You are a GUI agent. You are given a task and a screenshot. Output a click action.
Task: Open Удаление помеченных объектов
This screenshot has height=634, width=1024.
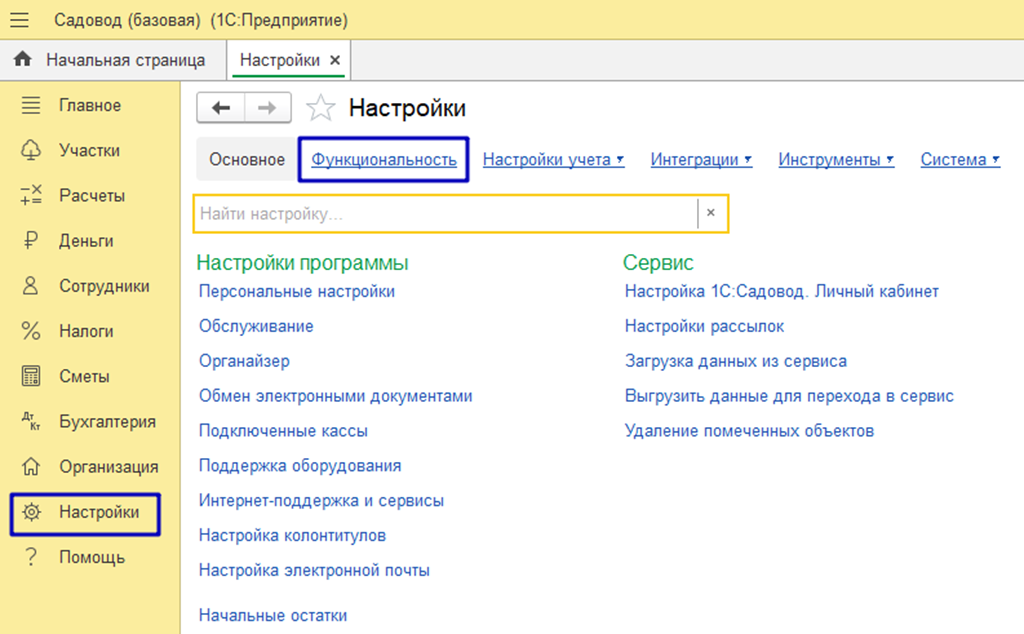pos(750,431)
